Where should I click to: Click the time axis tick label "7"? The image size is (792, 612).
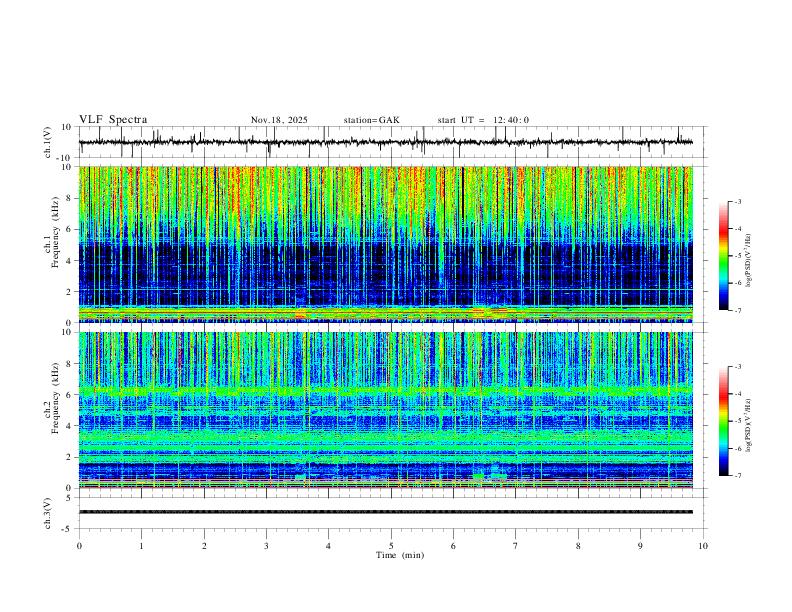[516, 546]
